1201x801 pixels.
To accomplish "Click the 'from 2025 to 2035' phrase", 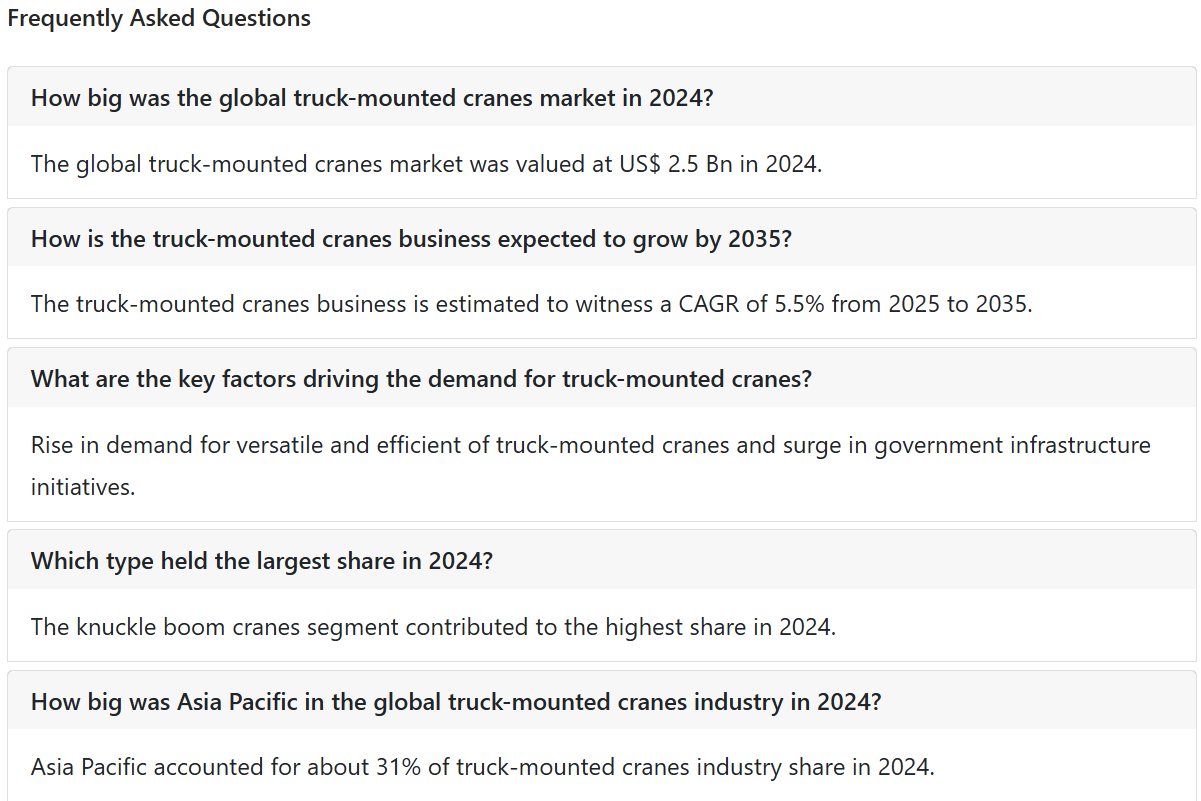I will pos(931,304).
